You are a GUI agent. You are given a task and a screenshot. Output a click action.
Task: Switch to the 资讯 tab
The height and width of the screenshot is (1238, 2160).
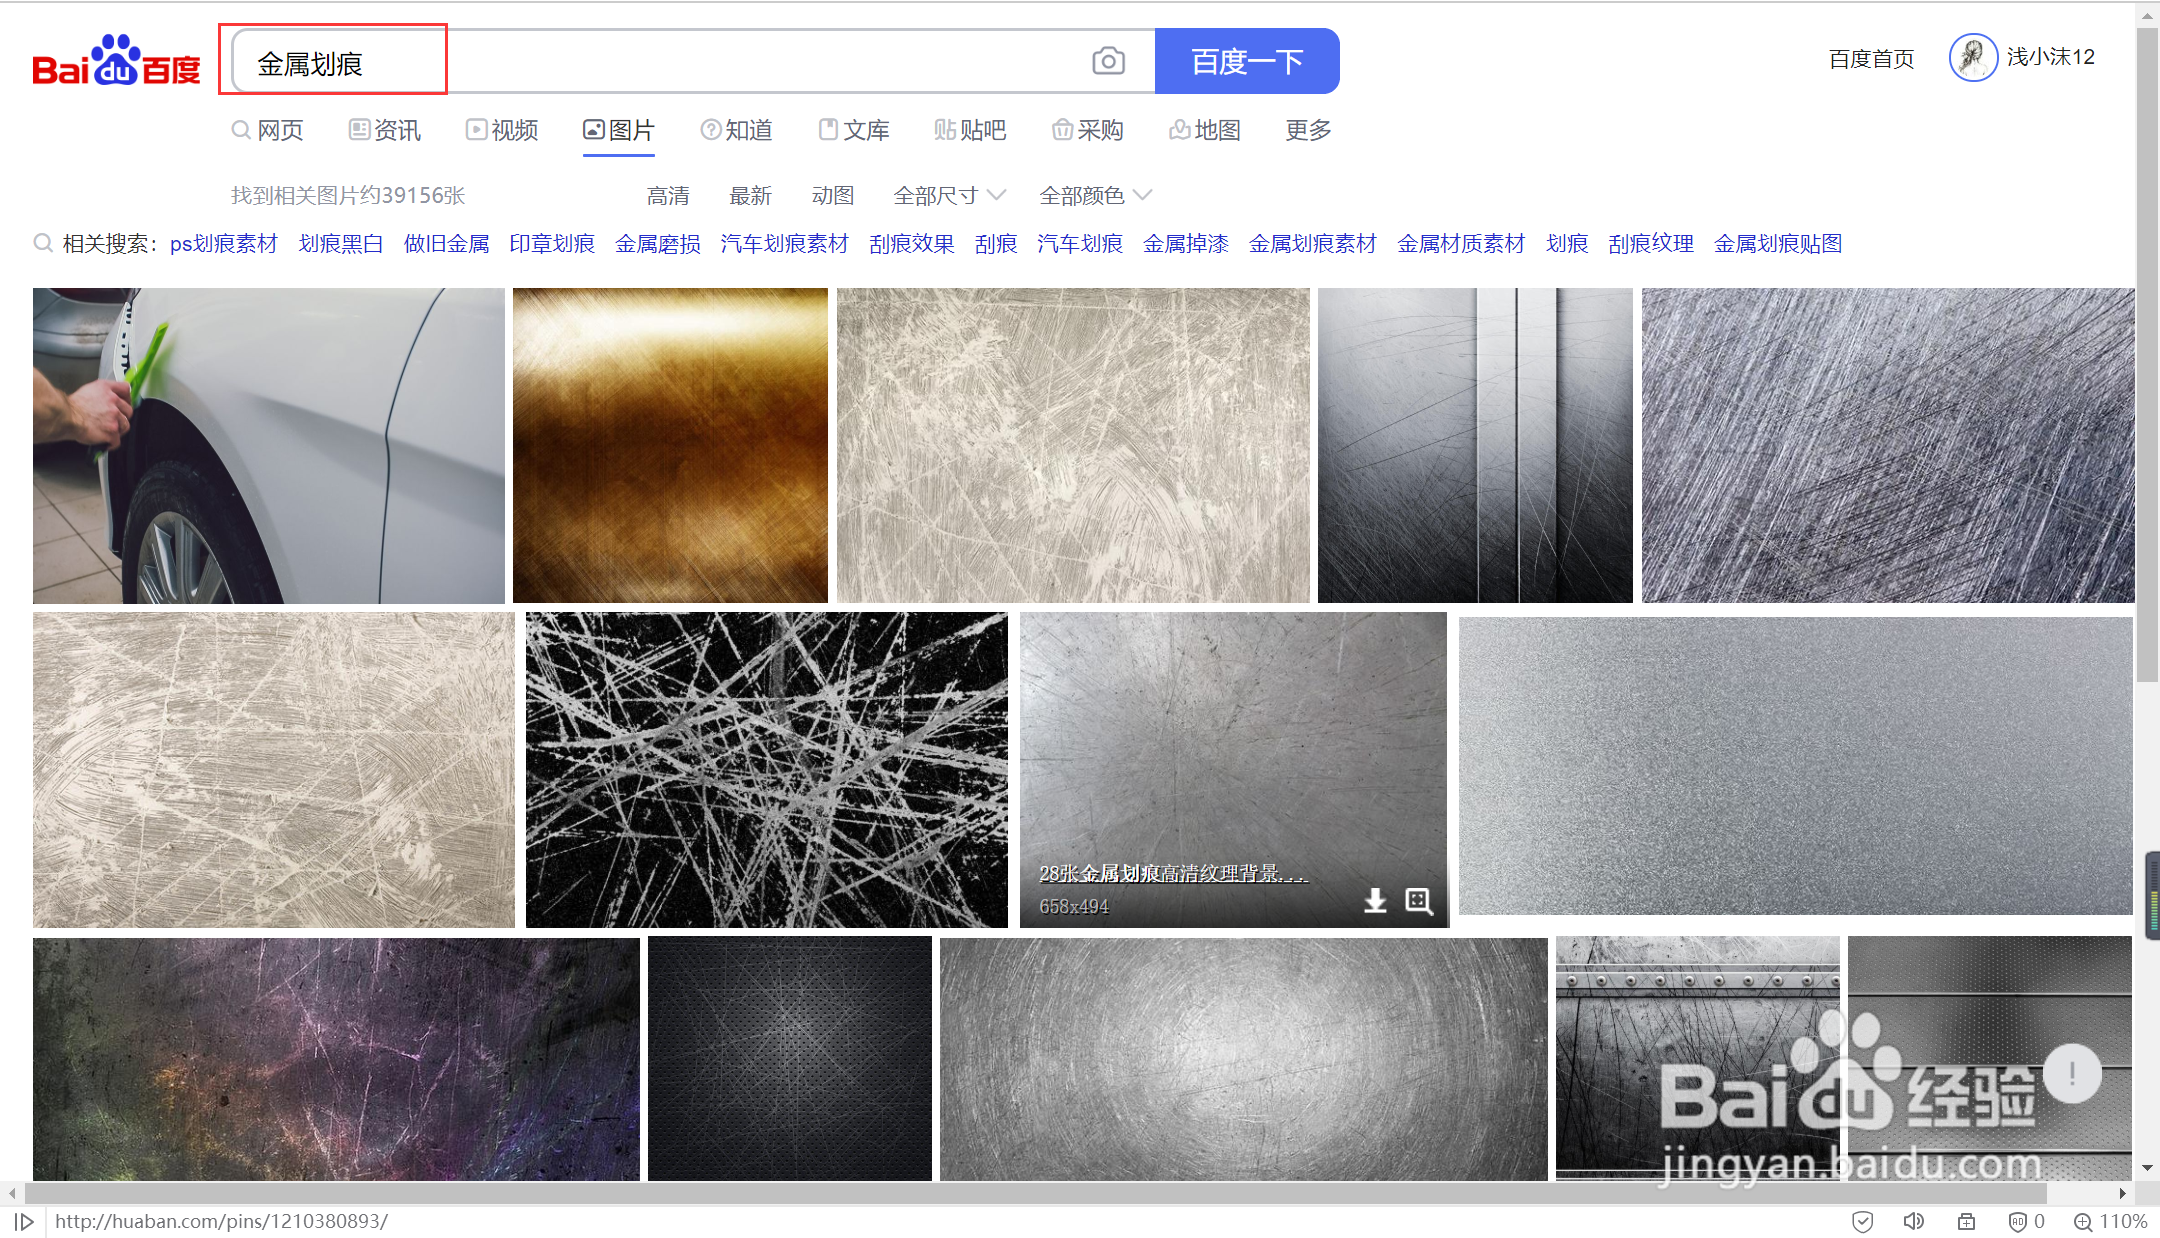click(x=385, y=130)
